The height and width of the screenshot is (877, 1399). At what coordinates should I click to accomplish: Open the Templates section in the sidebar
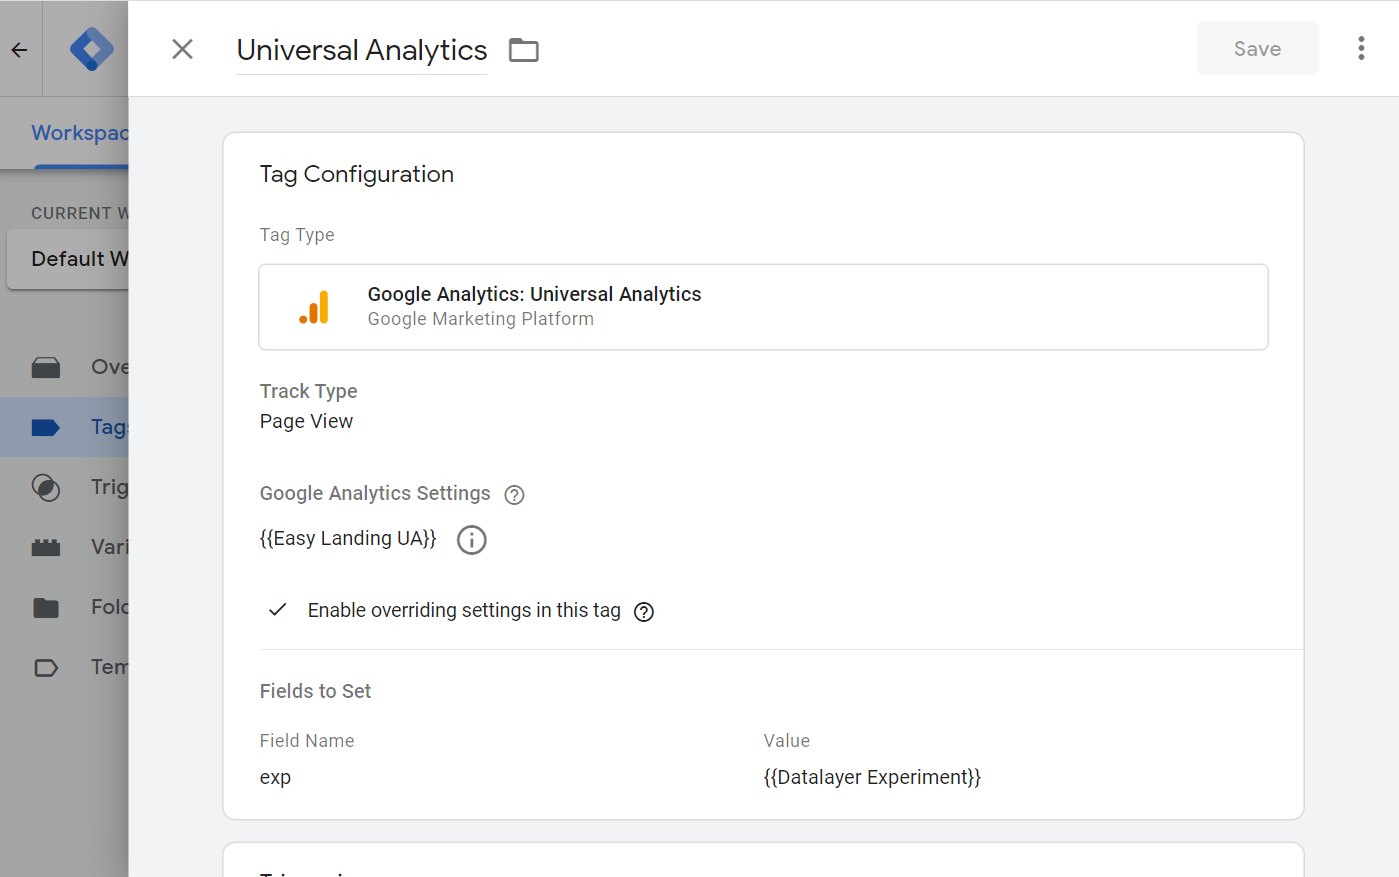64,667
